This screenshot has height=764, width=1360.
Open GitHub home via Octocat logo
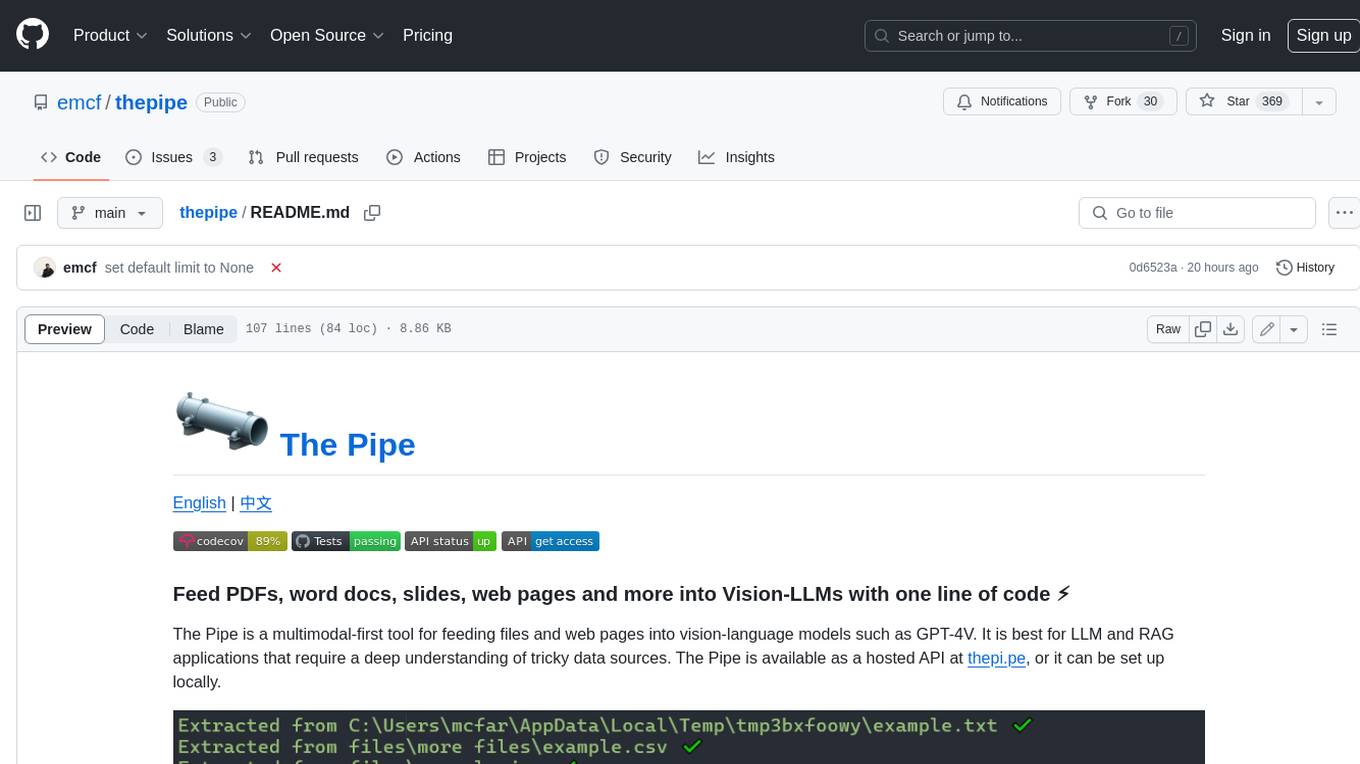tap(33, 35)
